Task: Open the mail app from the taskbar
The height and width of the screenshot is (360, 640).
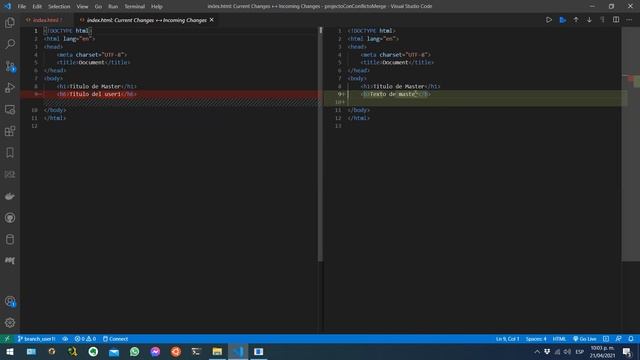Action: pos(114,351)
